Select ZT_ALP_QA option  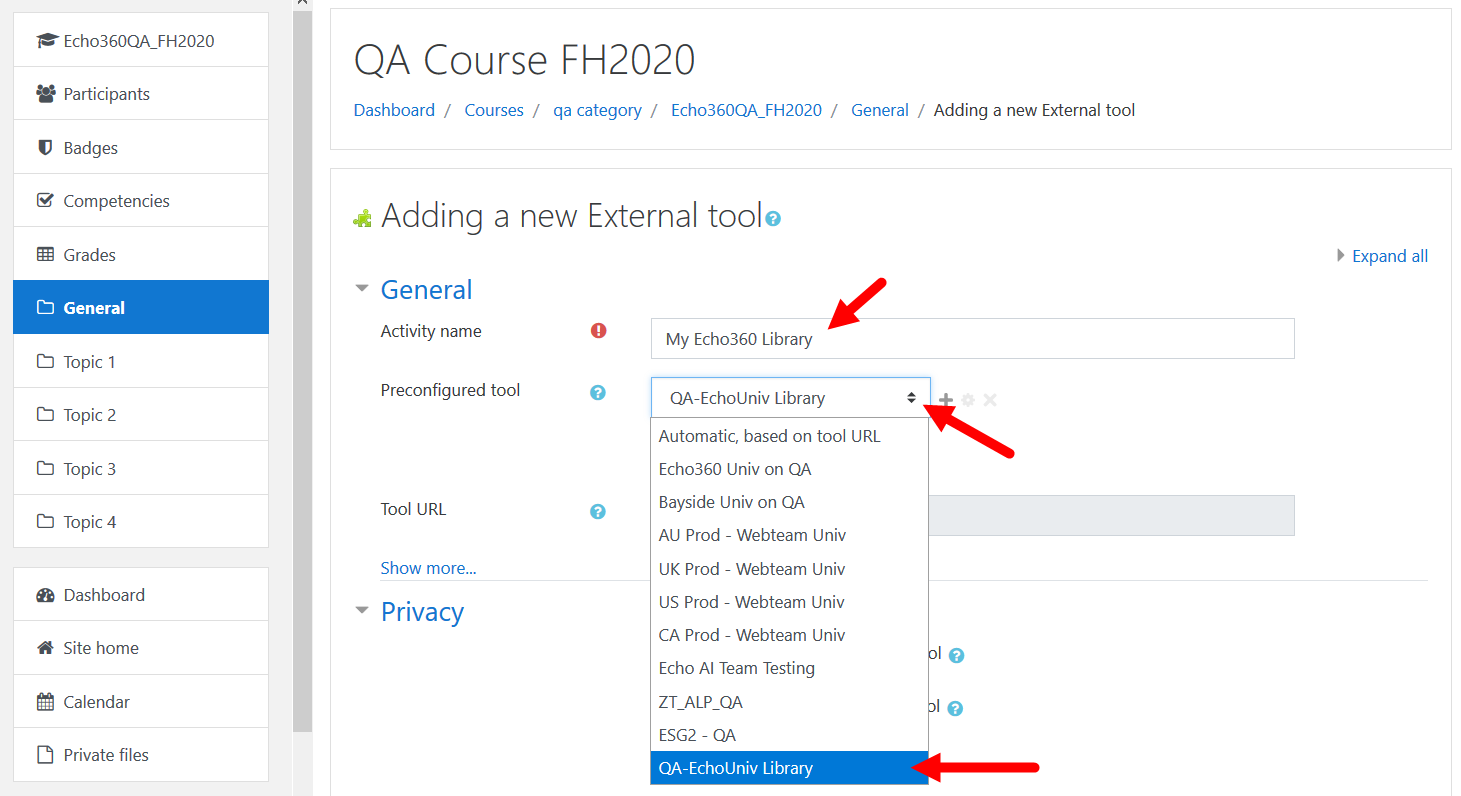click(789, 702)
